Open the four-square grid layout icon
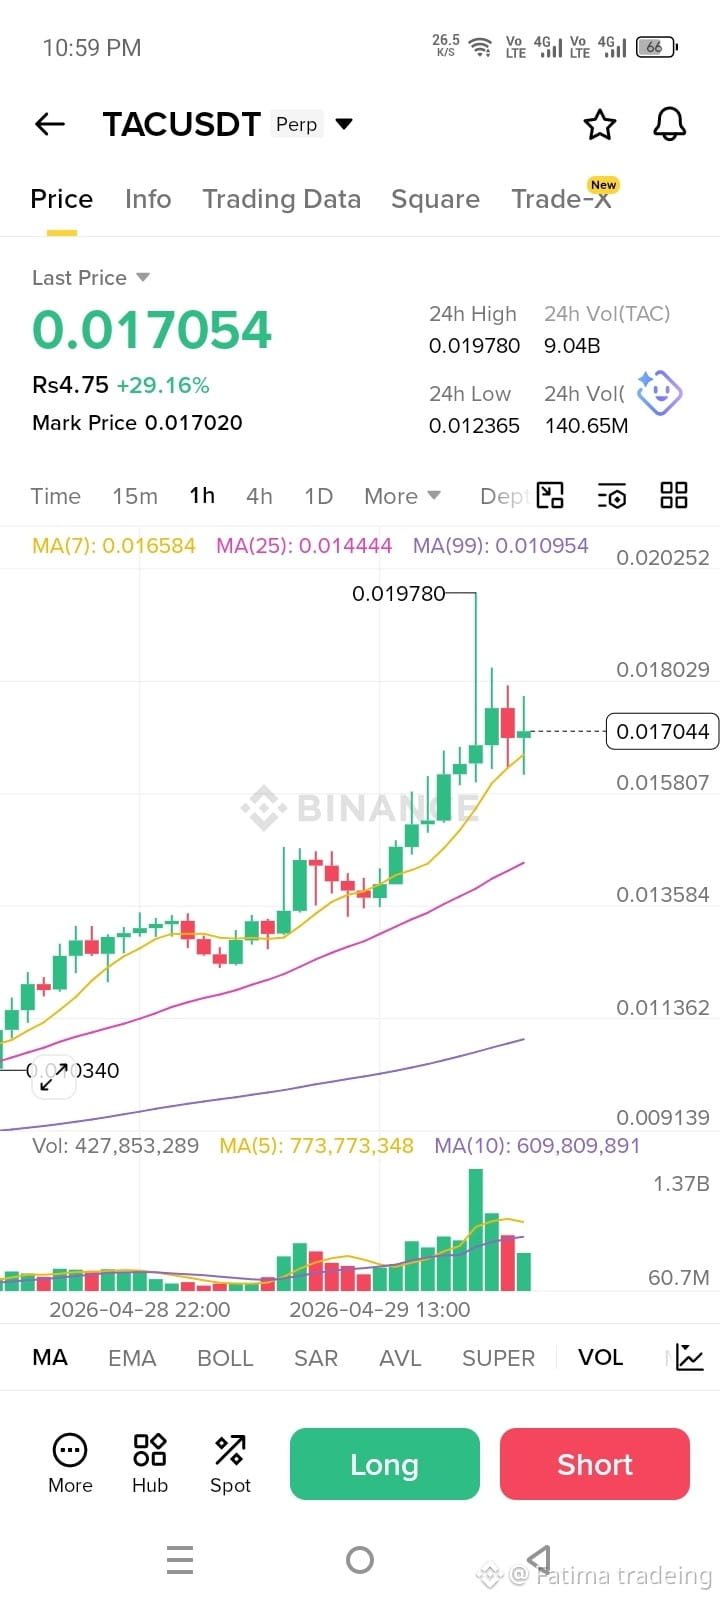 pyautogui.click(x=674, y=495)
